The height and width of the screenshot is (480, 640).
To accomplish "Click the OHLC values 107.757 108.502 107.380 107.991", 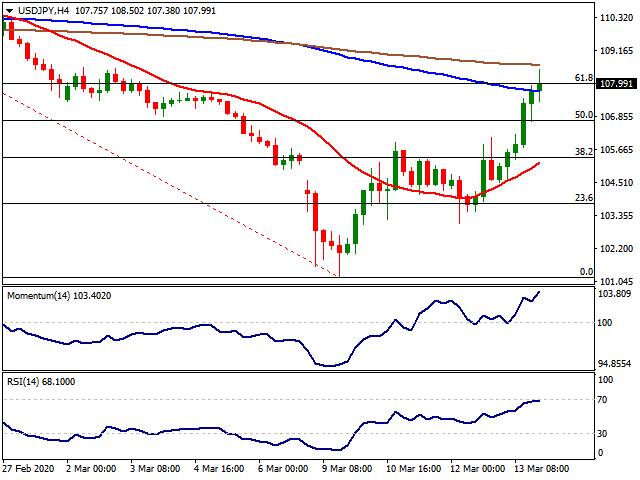I will pyautogui.click(x=145, y=11).
